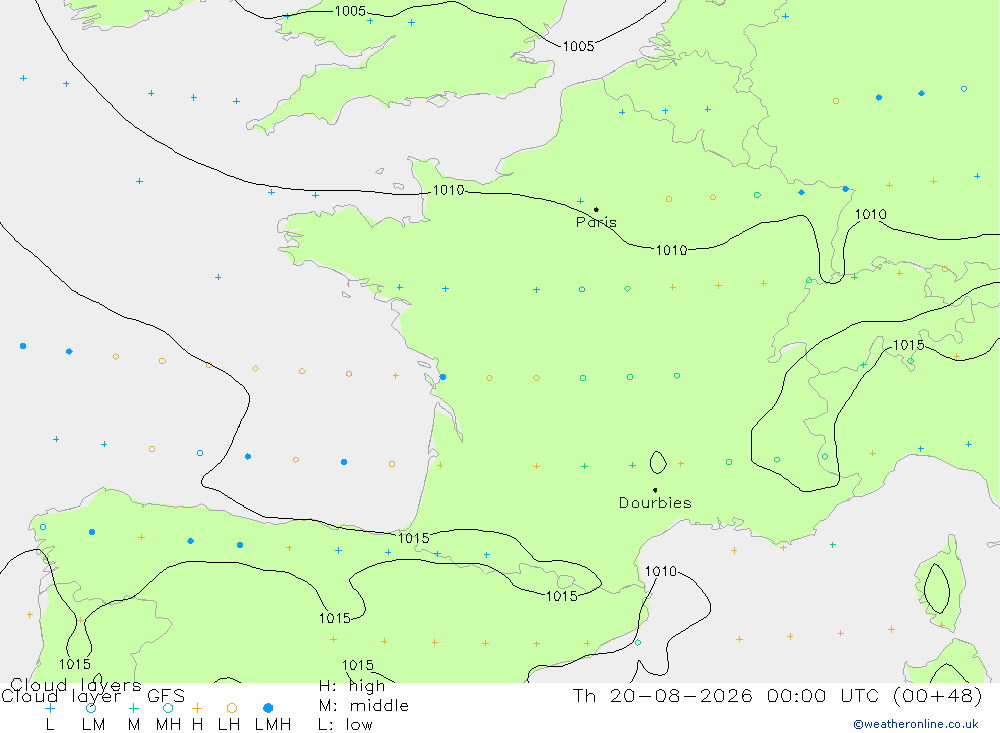Click the 1010 isobar label southeast of Paris
1000x733 pixels.
(672, 250)
